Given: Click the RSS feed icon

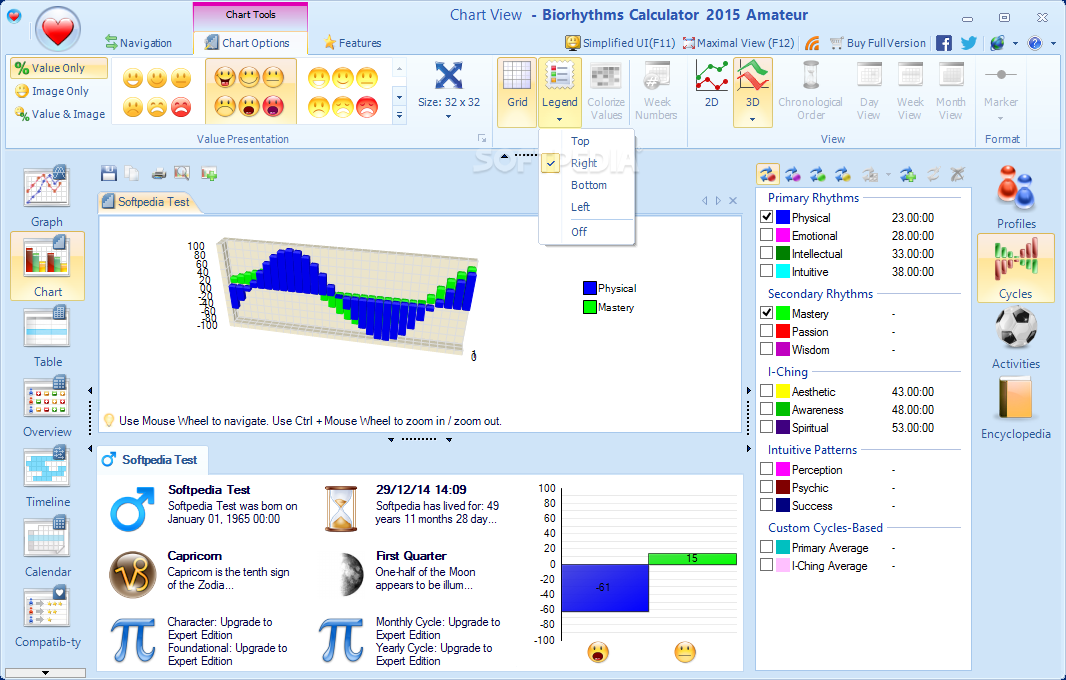Looking at the screenshot, I should point(812,44).
